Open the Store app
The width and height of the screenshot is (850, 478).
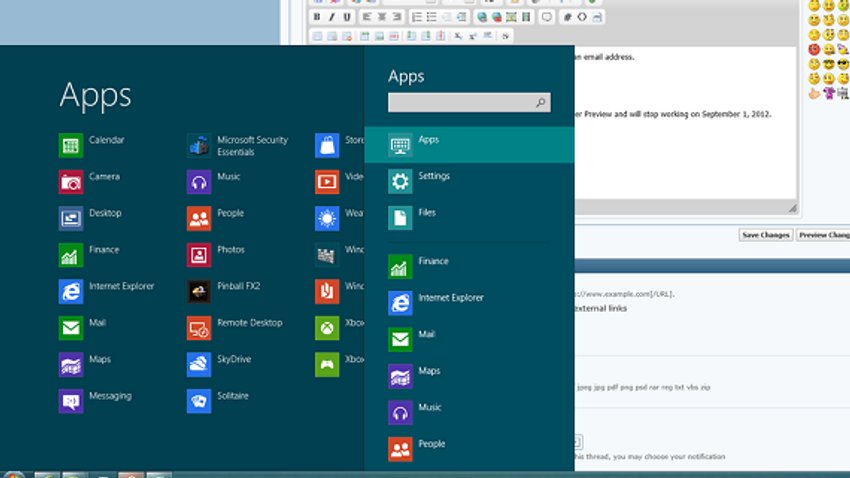pos(339,145)
